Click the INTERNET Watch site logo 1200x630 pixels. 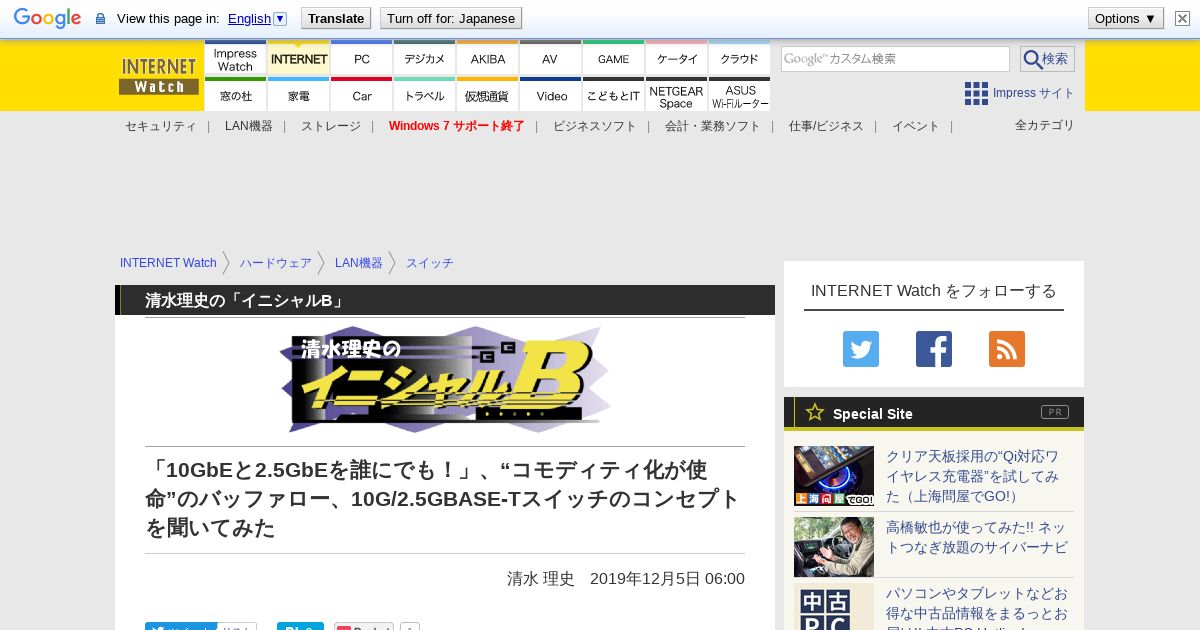[158, 76]
